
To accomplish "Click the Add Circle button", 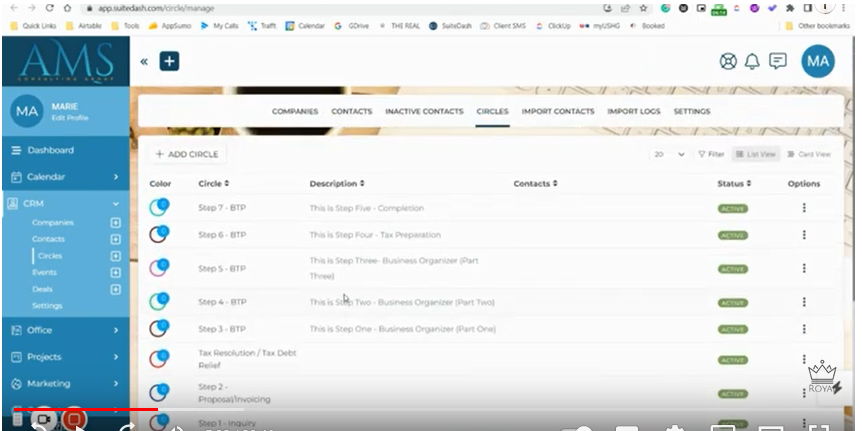I will coord(187,154).
